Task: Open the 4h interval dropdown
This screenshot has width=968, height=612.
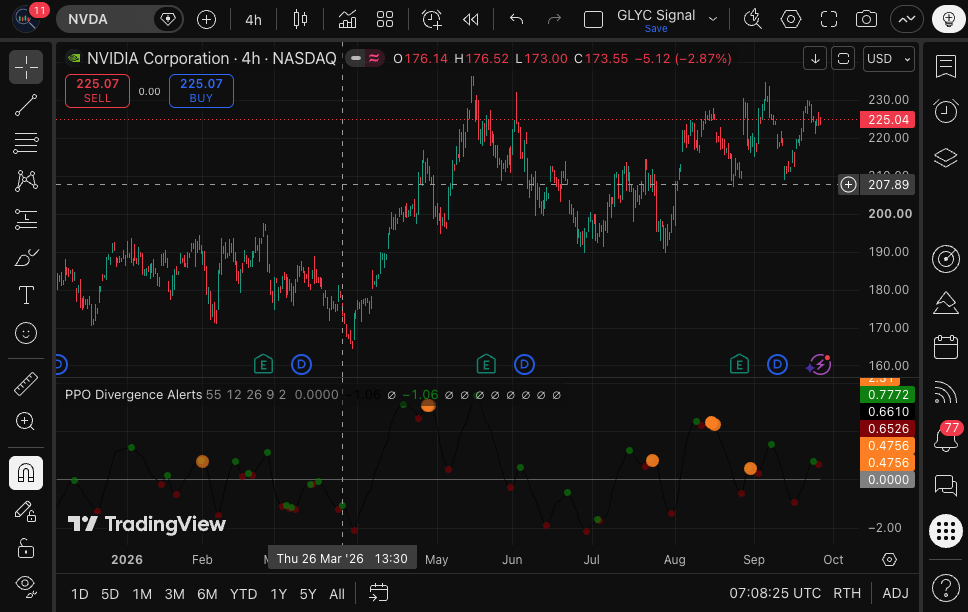Action: [x=254, y=19]
